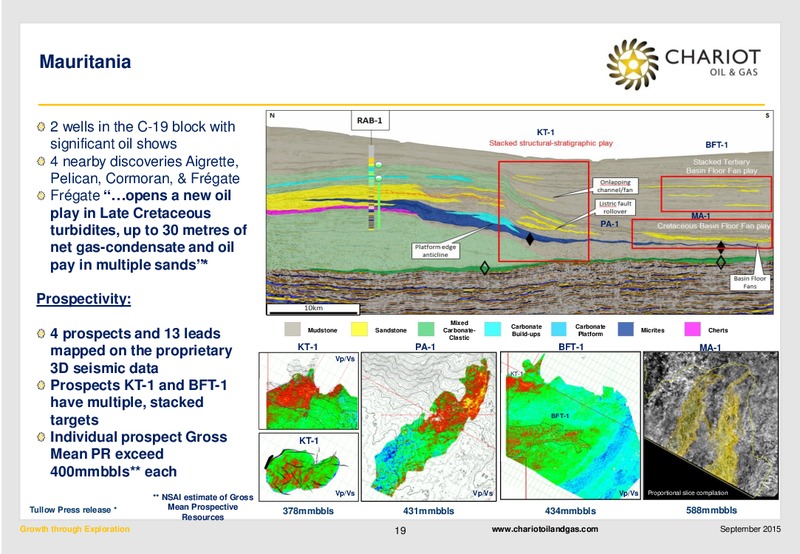Click the Mauritania slide title

click(x=85, y=62)
